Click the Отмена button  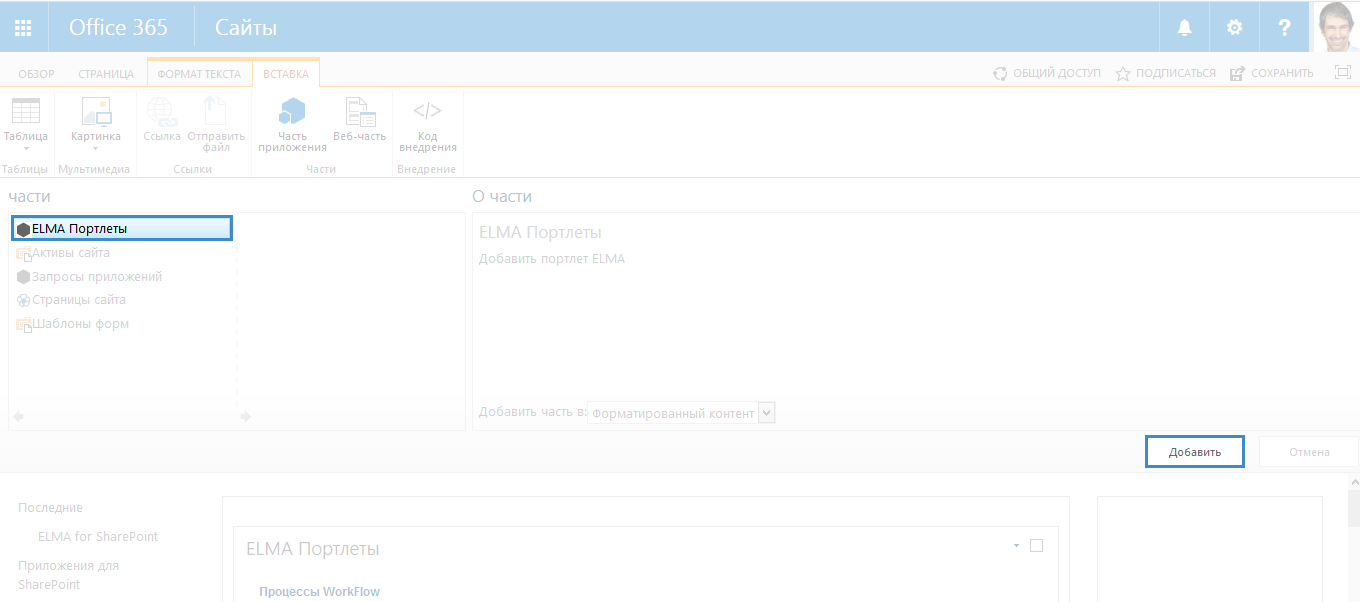pyautogui.click(x=1309, y=452)
